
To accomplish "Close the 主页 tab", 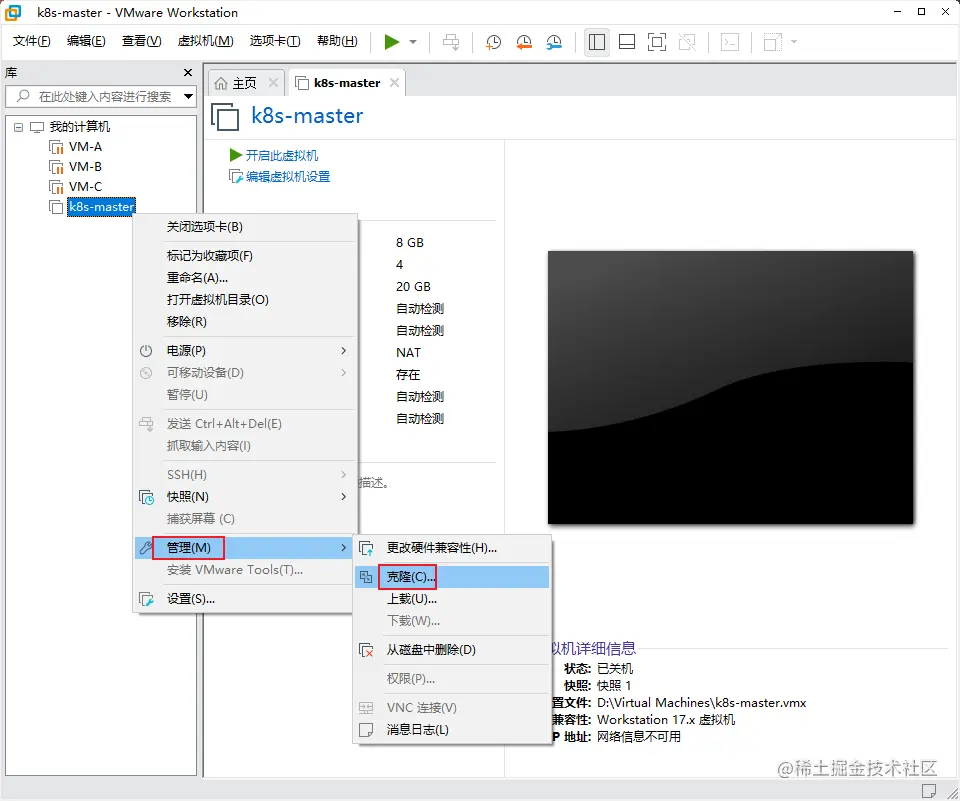I will pos(273,82).
